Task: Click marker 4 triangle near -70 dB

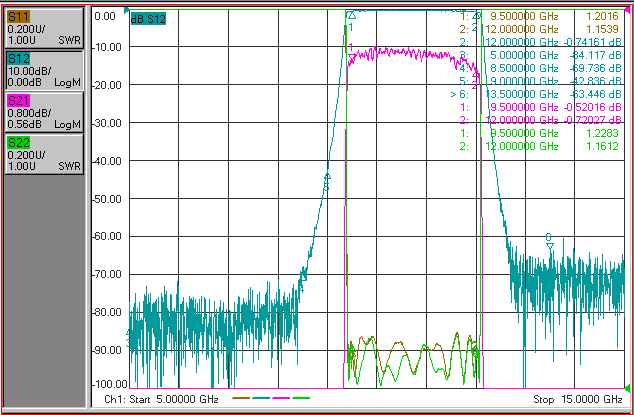Action: pos(303,277)
